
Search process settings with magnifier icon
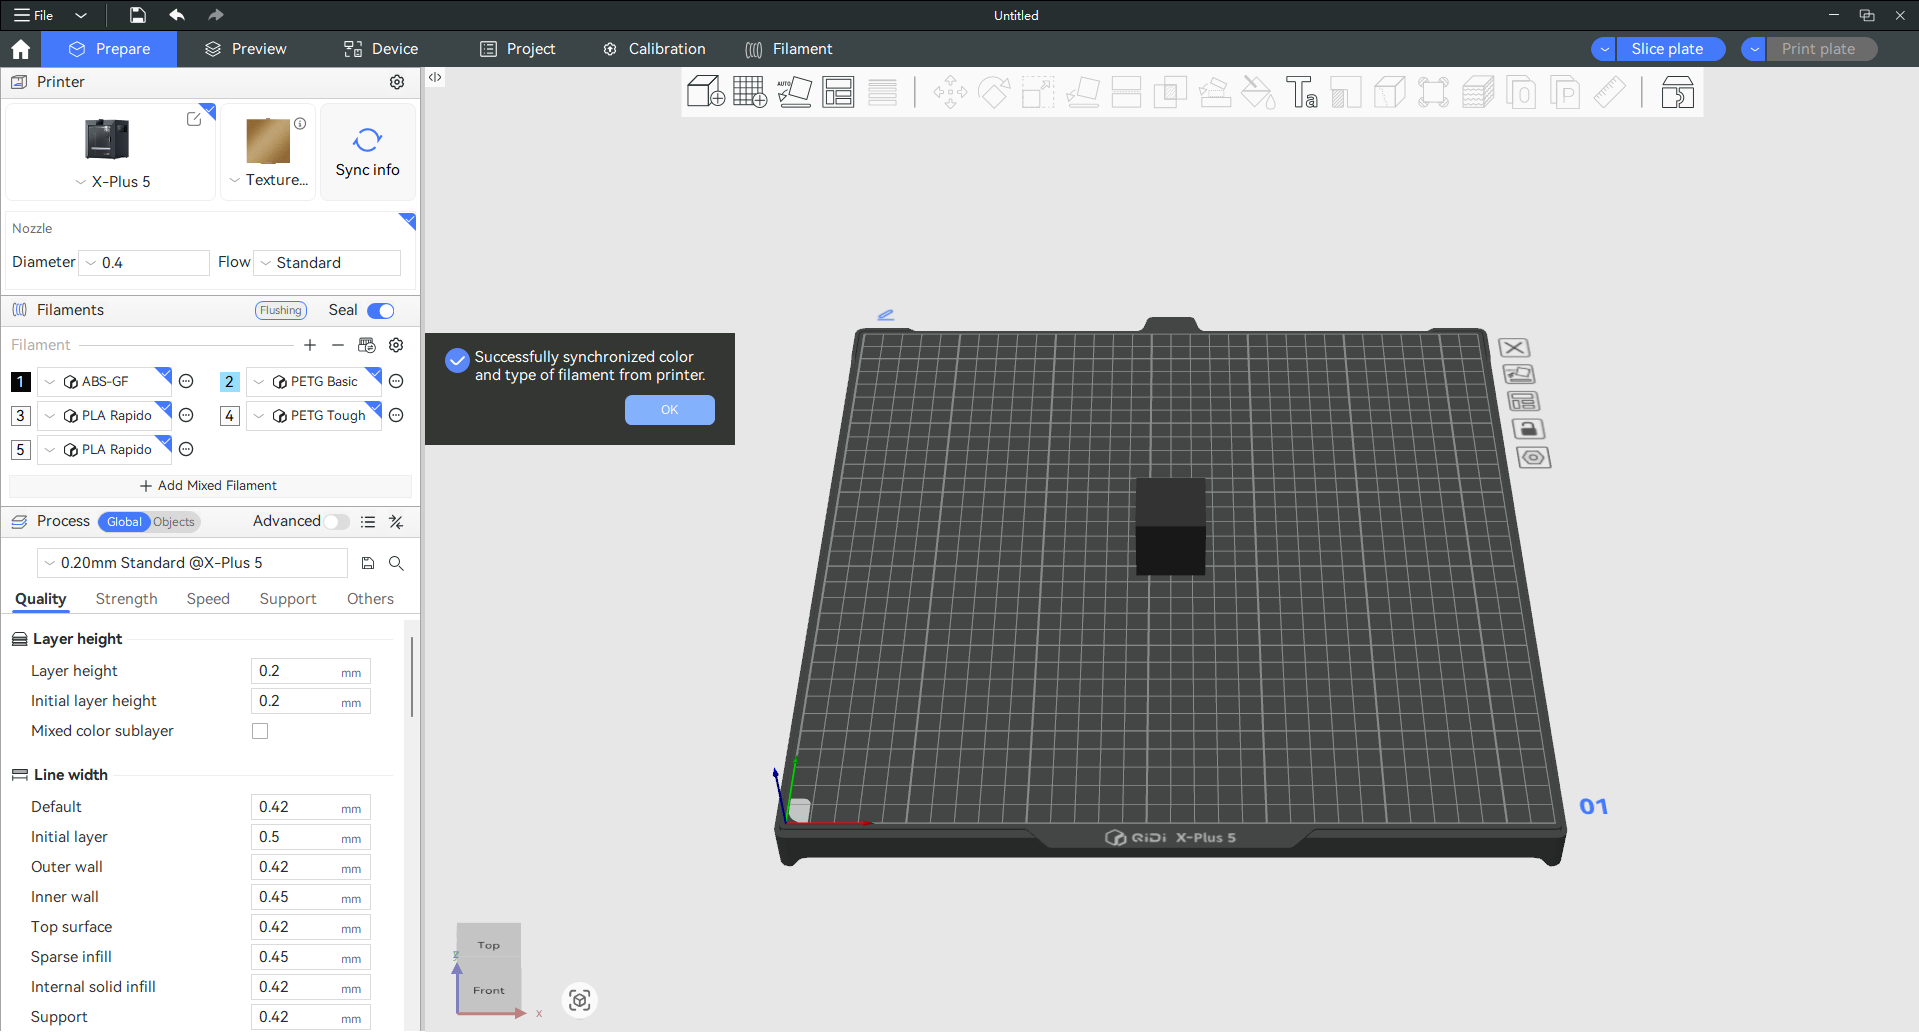click(x=396, y=563)
